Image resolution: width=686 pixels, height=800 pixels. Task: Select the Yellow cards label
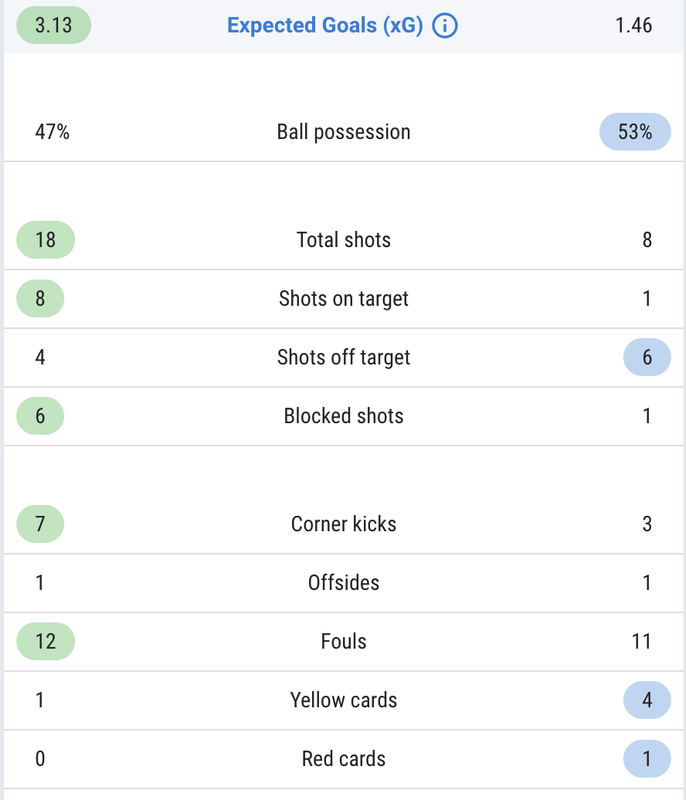coord(343,700)
